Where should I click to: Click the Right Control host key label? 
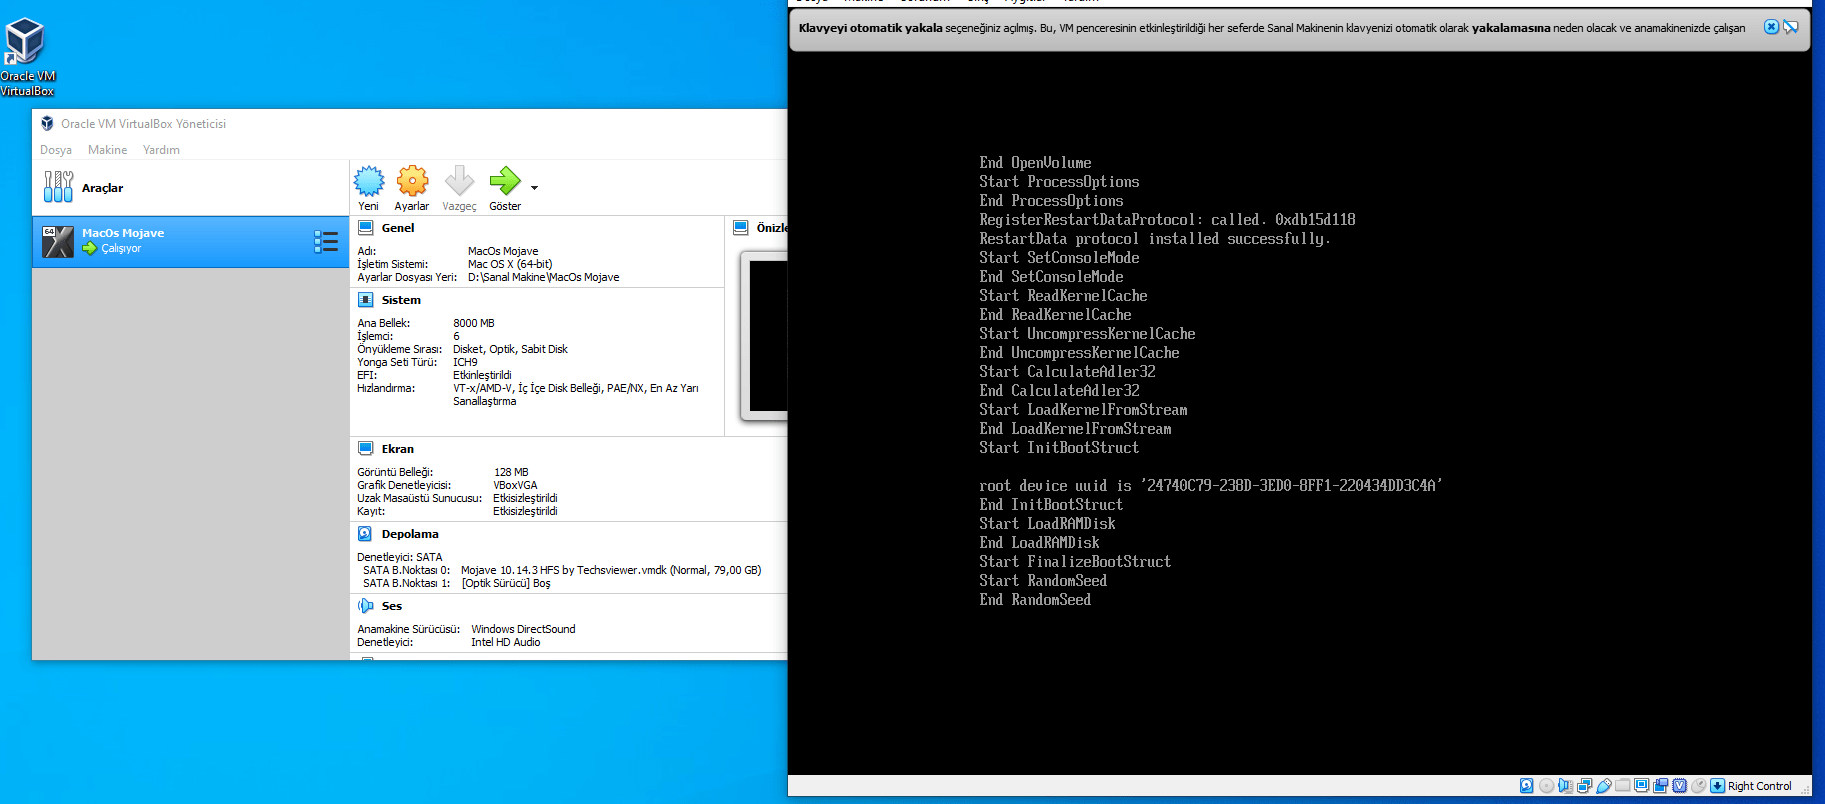click(x=1759, y=786)
